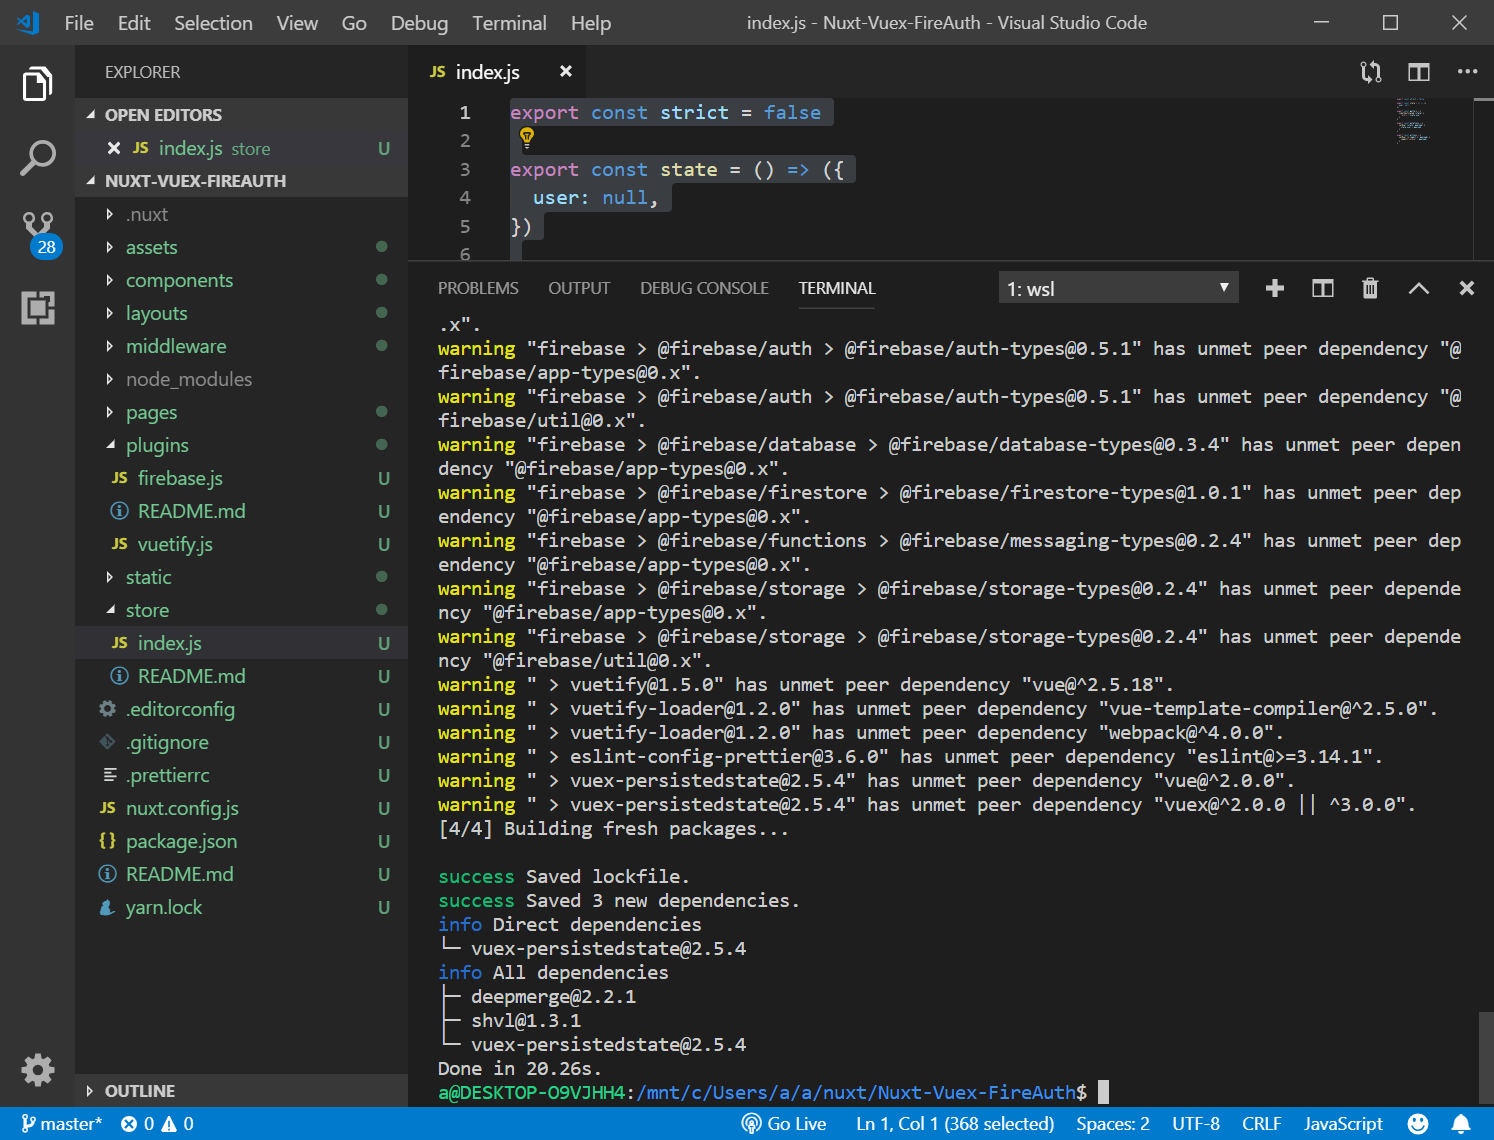This screenshot has height=1140, width=1494.
Task: Open notifications bell in status bar
Action: 1461,1124
